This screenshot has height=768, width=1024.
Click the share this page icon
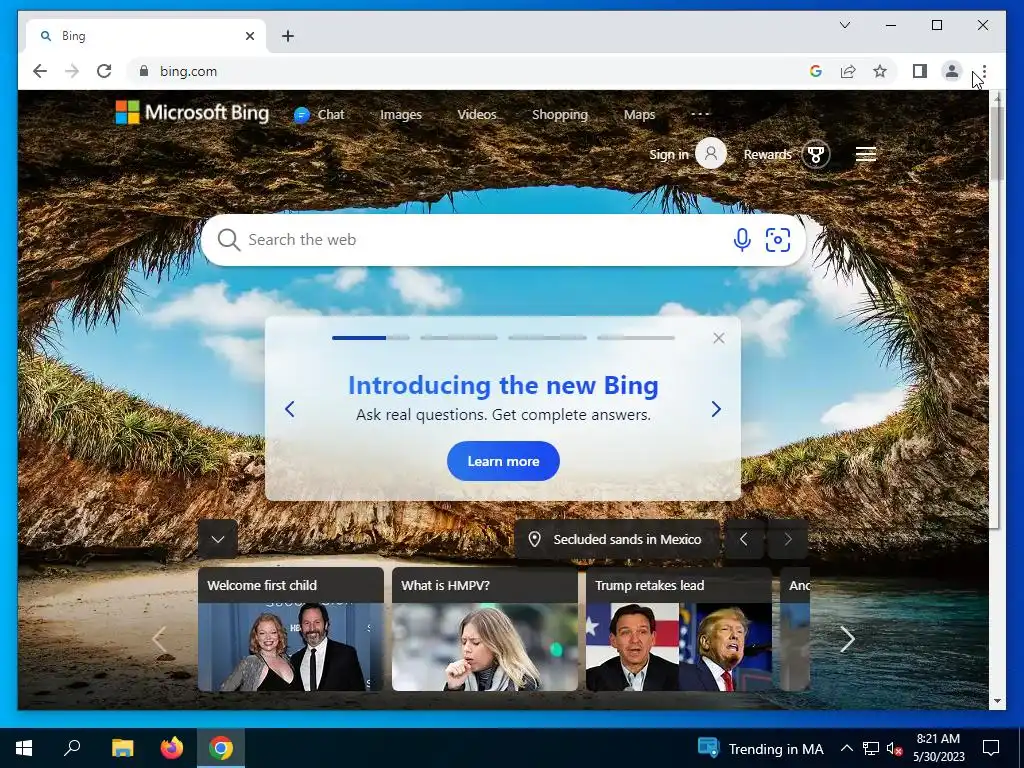(848, 71)
